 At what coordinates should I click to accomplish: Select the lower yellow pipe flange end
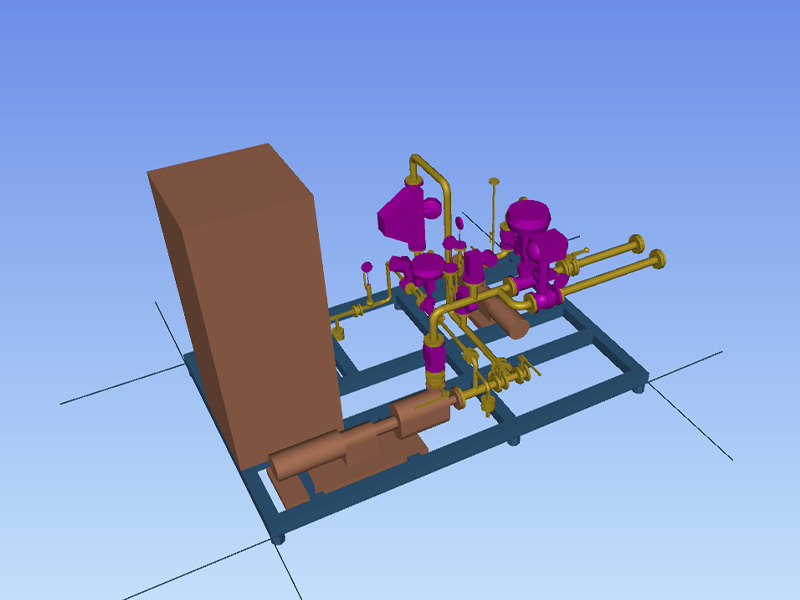(x=657, y=261)
